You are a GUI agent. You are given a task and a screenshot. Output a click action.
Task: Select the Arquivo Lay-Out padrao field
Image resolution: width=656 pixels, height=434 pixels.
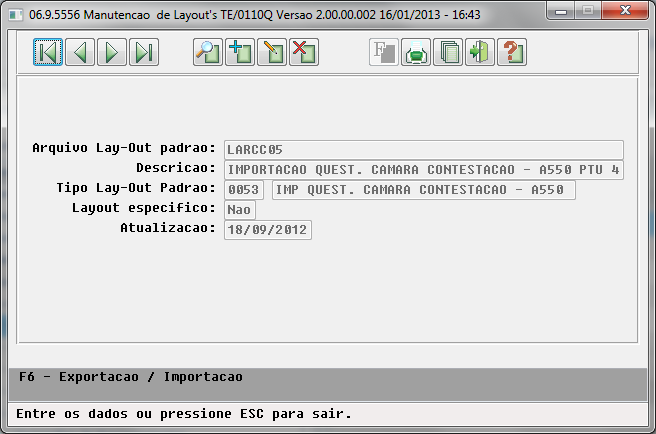tap(424, 149)
